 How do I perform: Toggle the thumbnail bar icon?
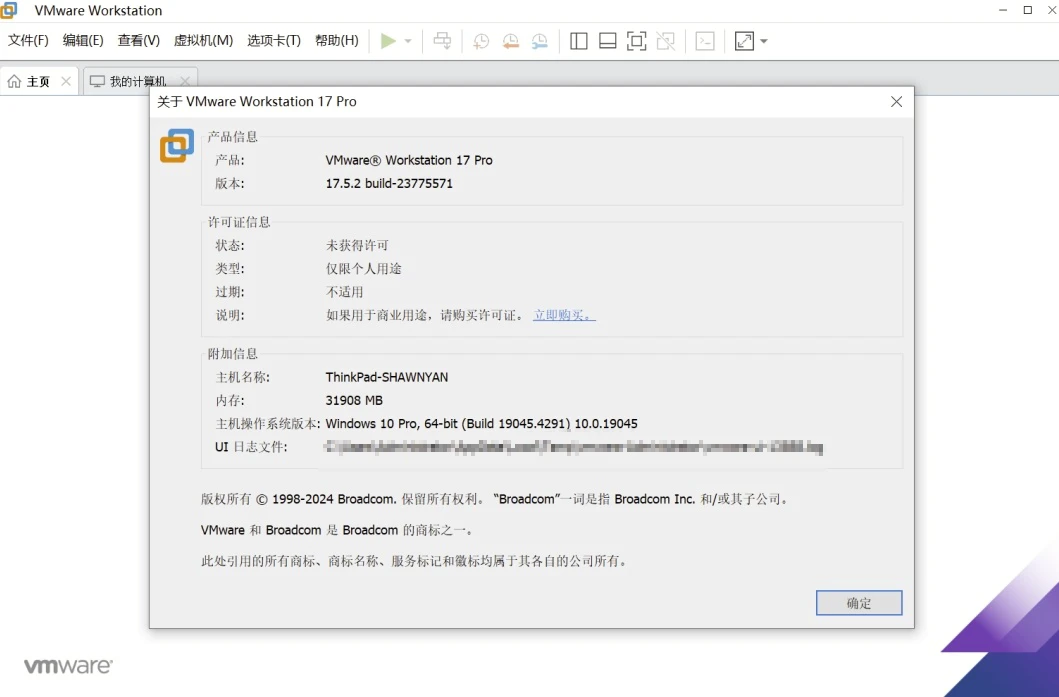607,41
